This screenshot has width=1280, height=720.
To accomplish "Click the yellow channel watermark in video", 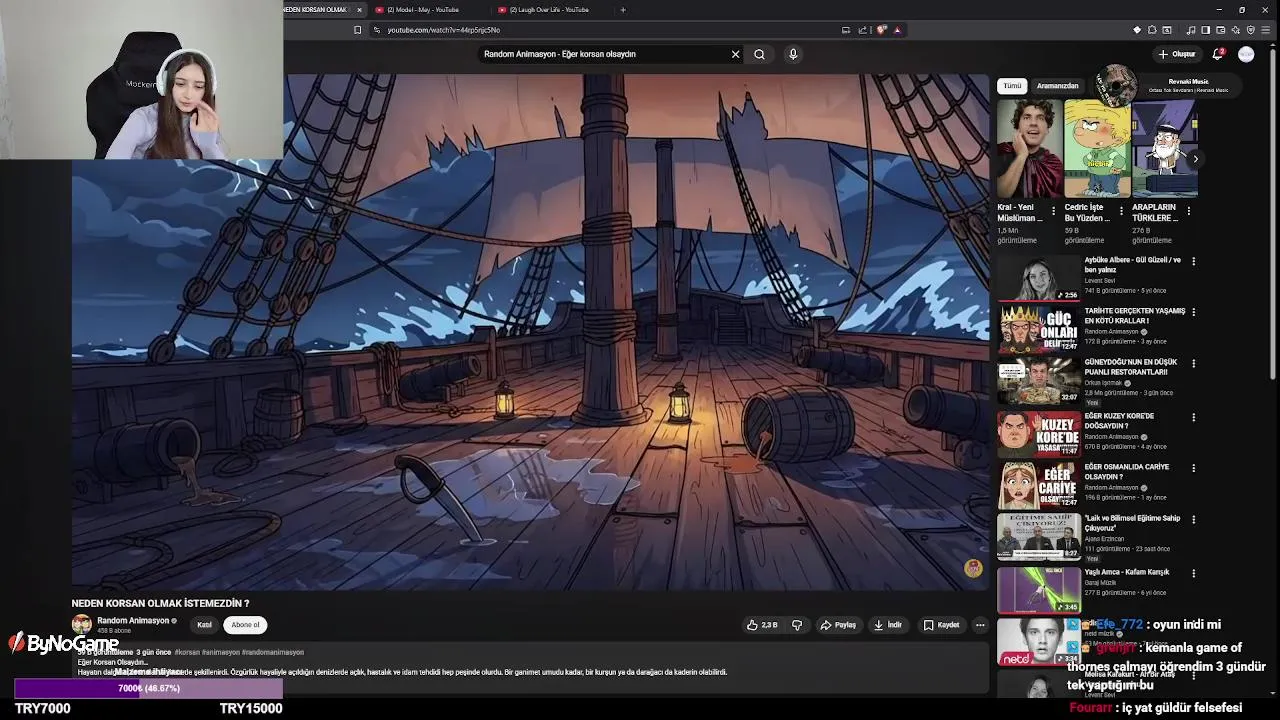I will pos(973,568).
